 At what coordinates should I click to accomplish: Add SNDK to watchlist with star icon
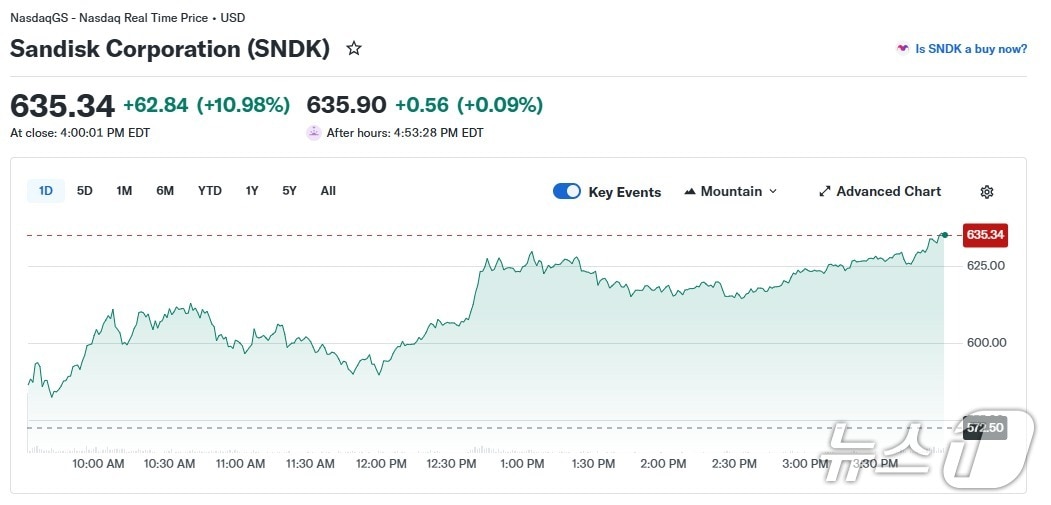pyautogui.click(x=353, y=48)
